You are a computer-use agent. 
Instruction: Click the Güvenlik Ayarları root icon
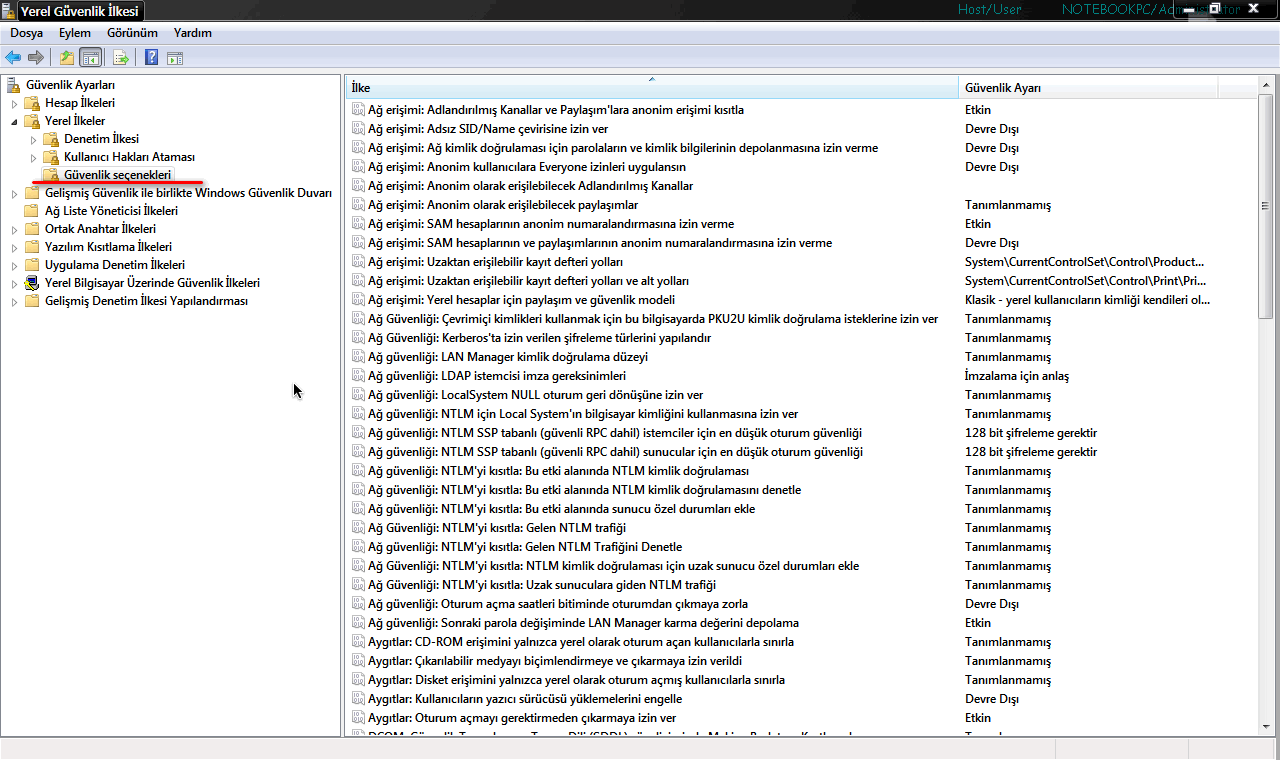pyautogui.click(x=13, y=84)
